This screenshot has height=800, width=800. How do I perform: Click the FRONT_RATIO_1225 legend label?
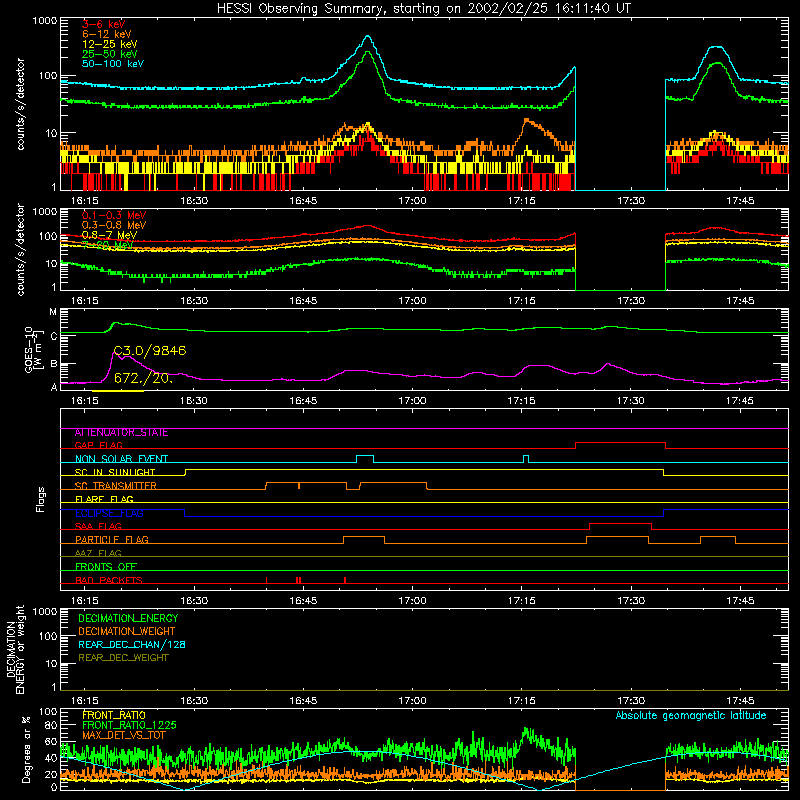pyautogui.click(x=129, y=725)
